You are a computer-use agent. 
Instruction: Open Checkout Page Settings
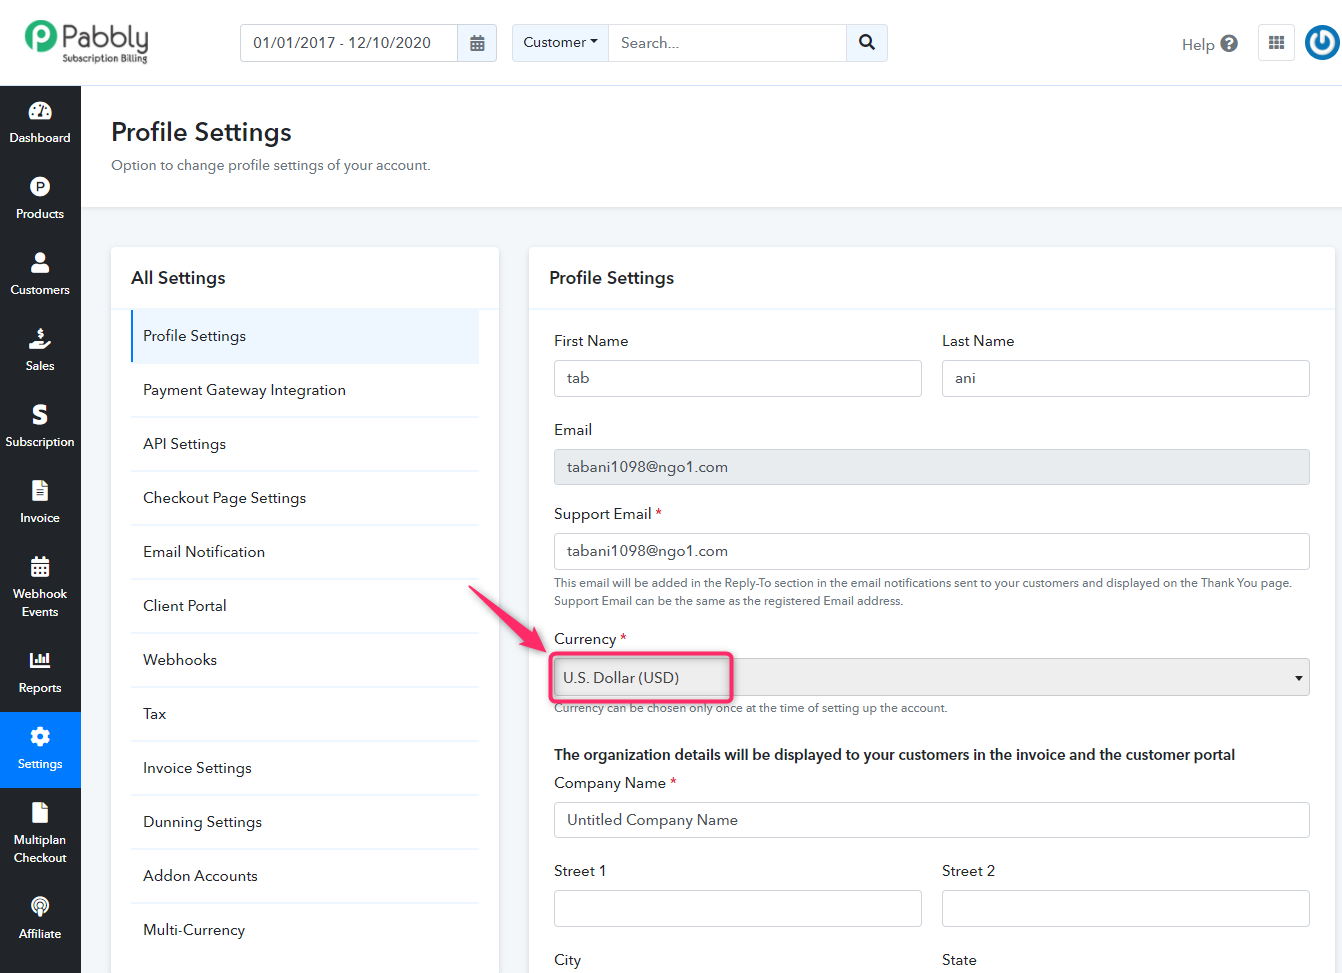[x=305, y=498]
